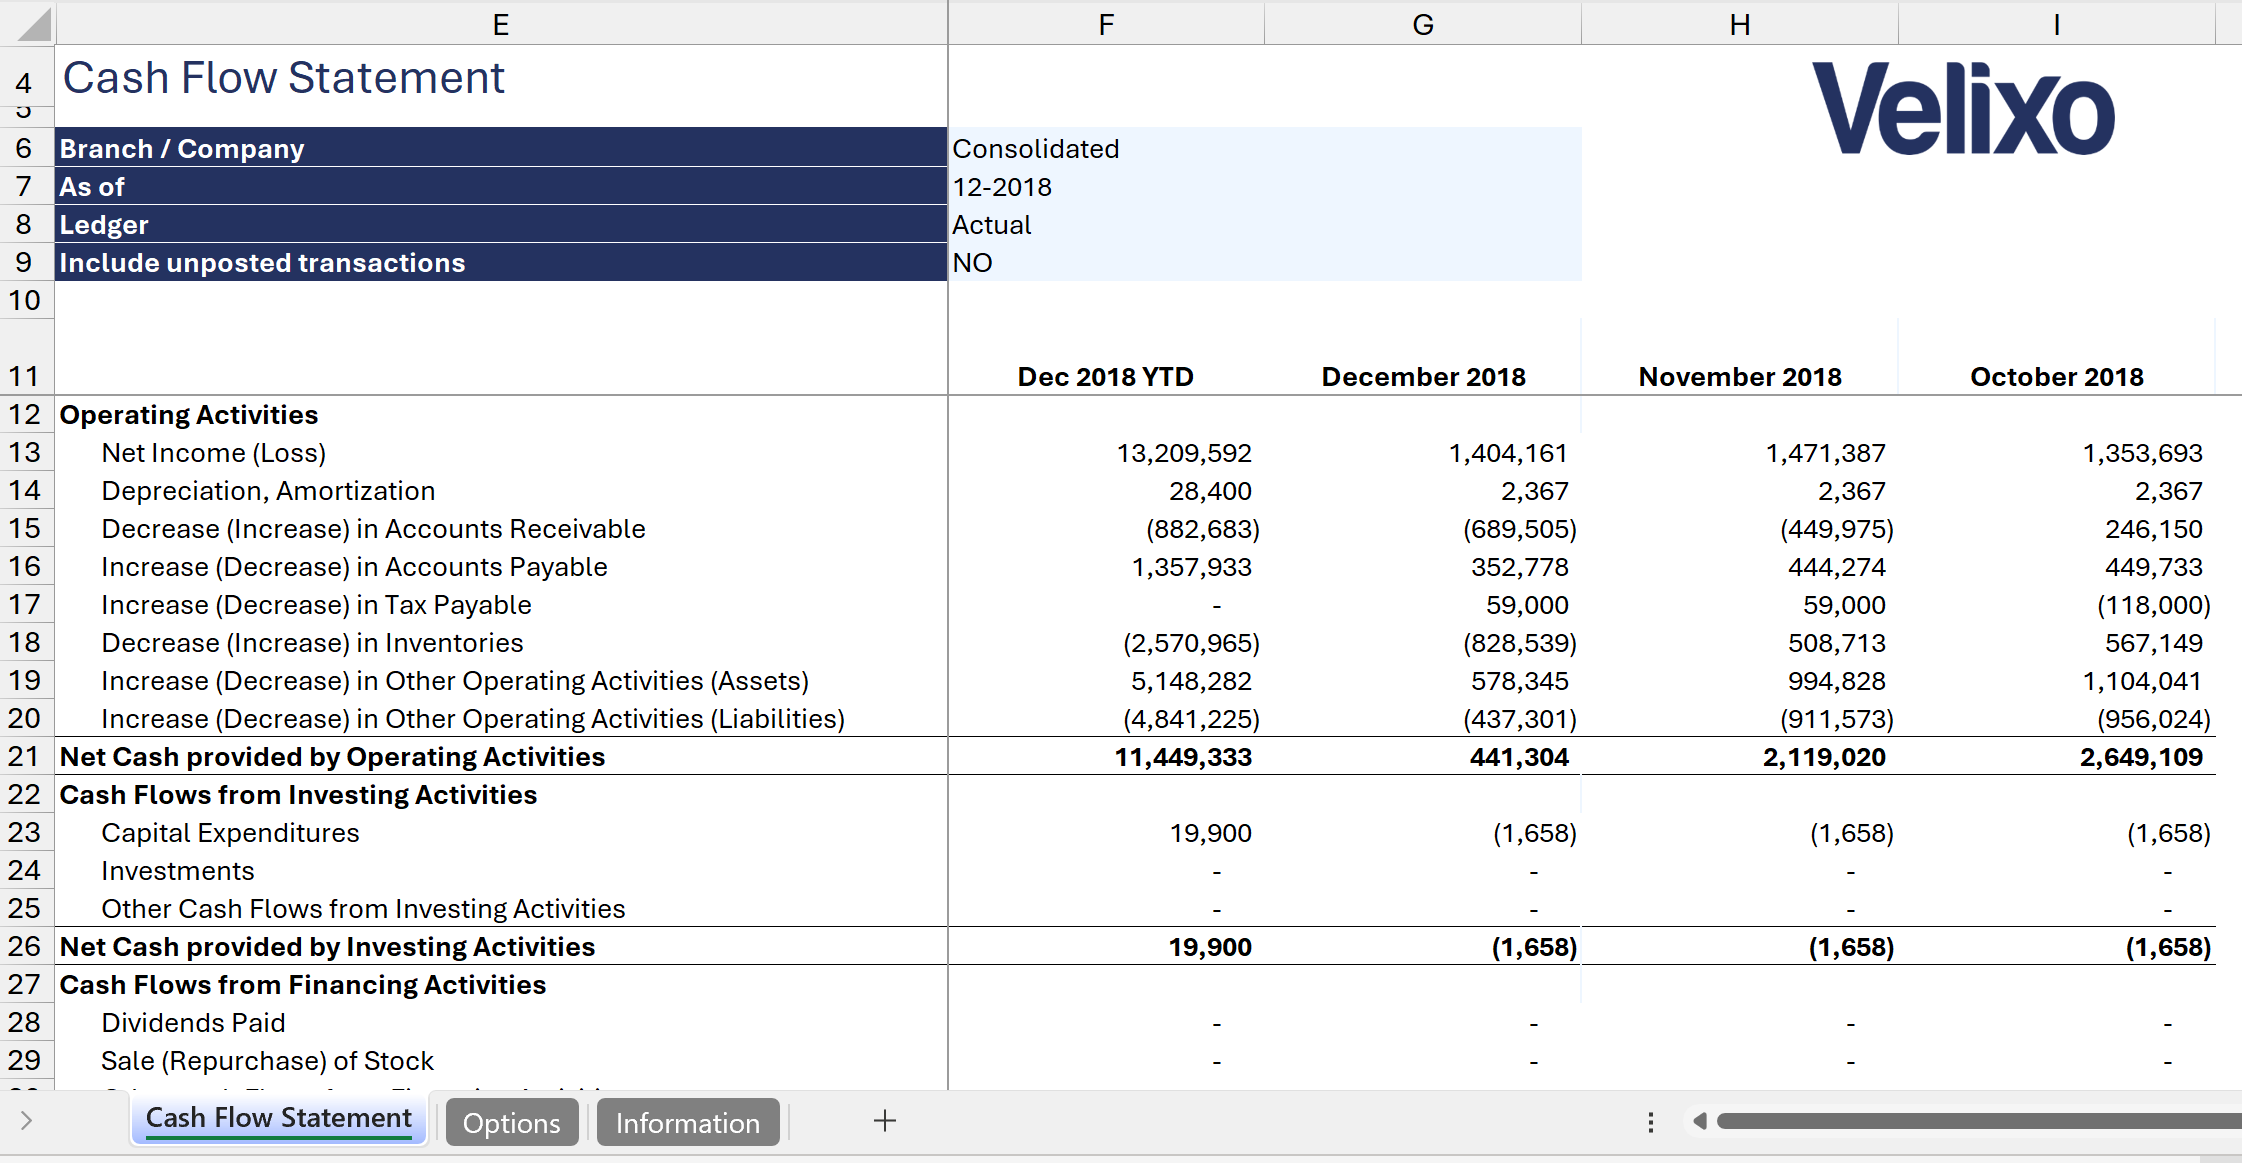Select column G header
Screen dimensions: 2242x1163
1423,24
